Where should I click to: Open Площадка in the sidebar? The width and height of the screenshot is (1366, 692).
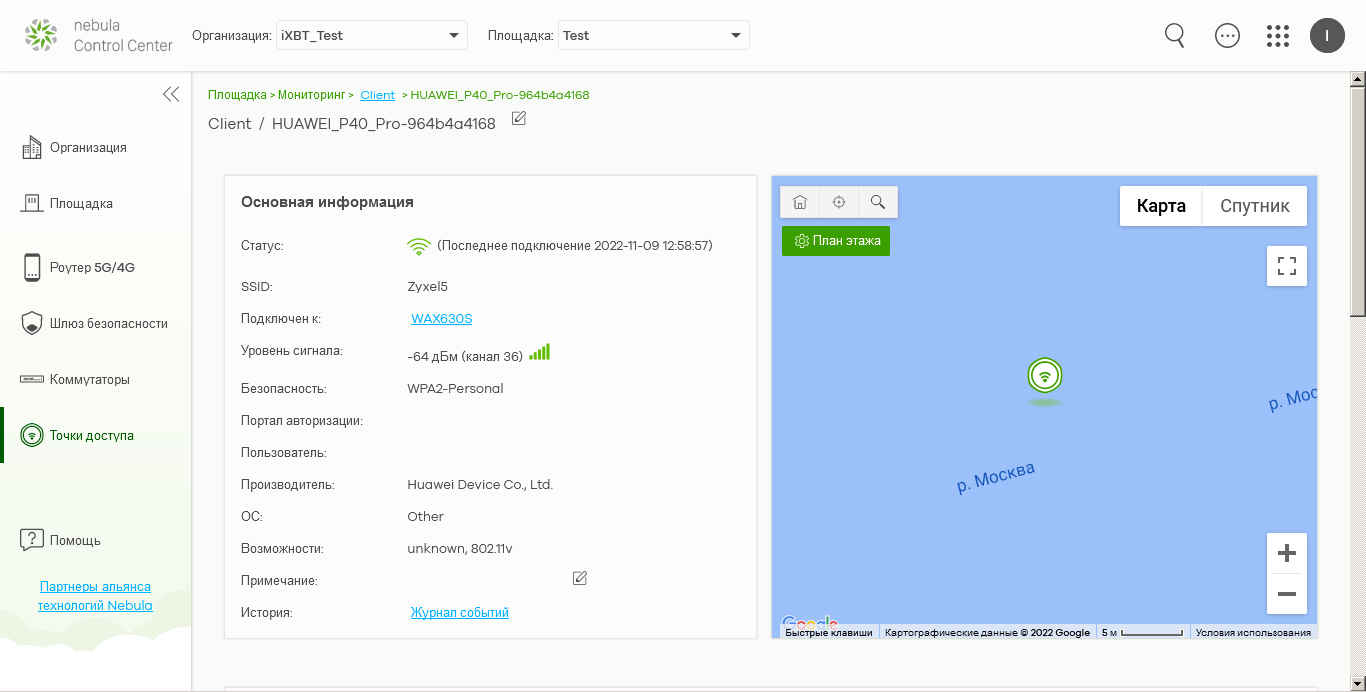click(x=81, y=203)
